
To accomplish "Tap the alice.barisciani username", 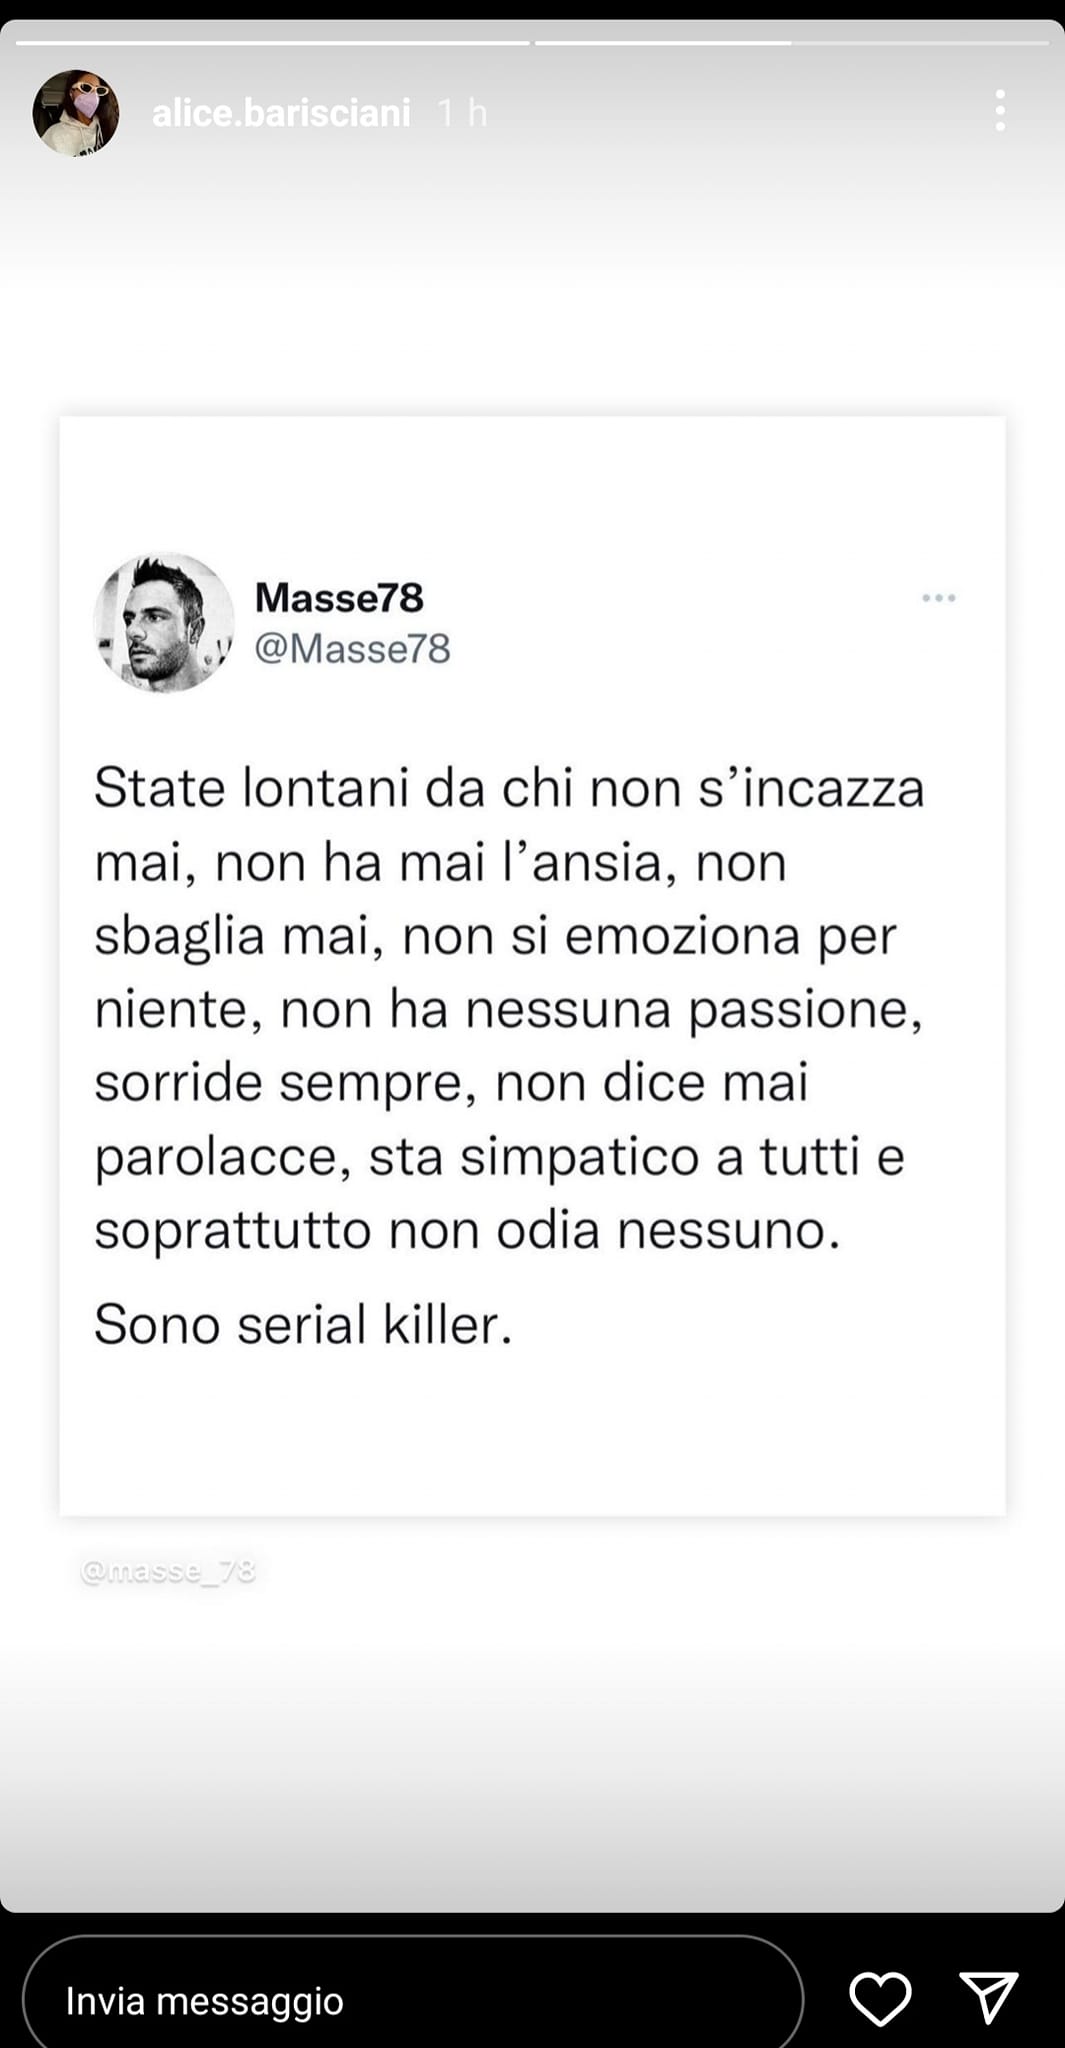I will click(281, 113).
